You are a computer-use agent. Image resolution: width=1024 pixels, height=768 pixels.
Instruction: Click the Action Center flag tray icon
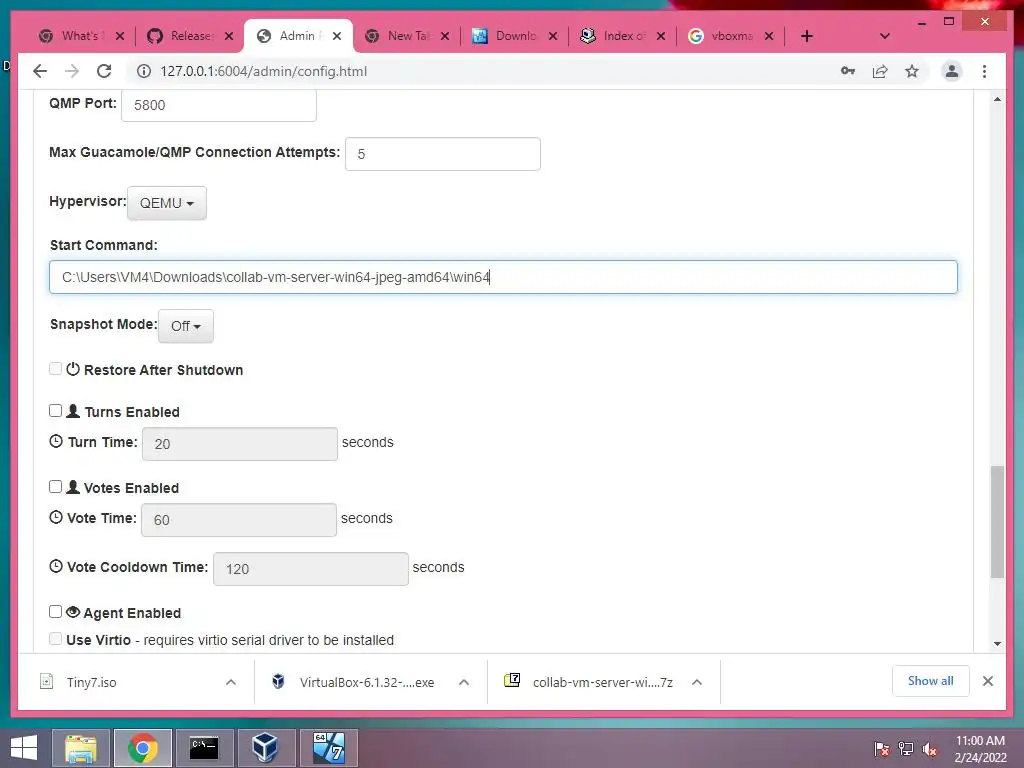pyautogui.click(x=882, y=749)
